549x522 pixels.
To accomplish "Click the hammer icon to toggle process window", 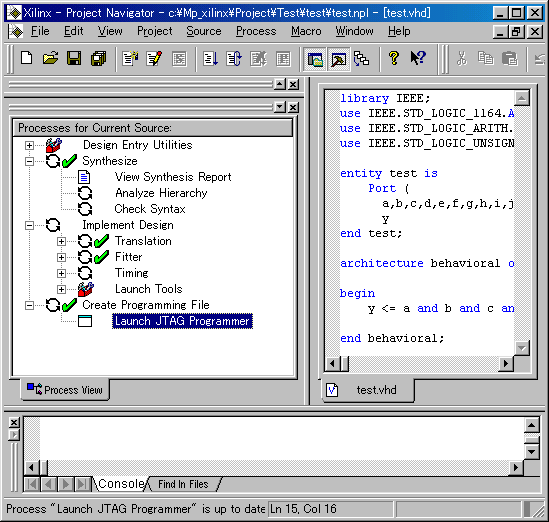I will click(x=339, y=59).
